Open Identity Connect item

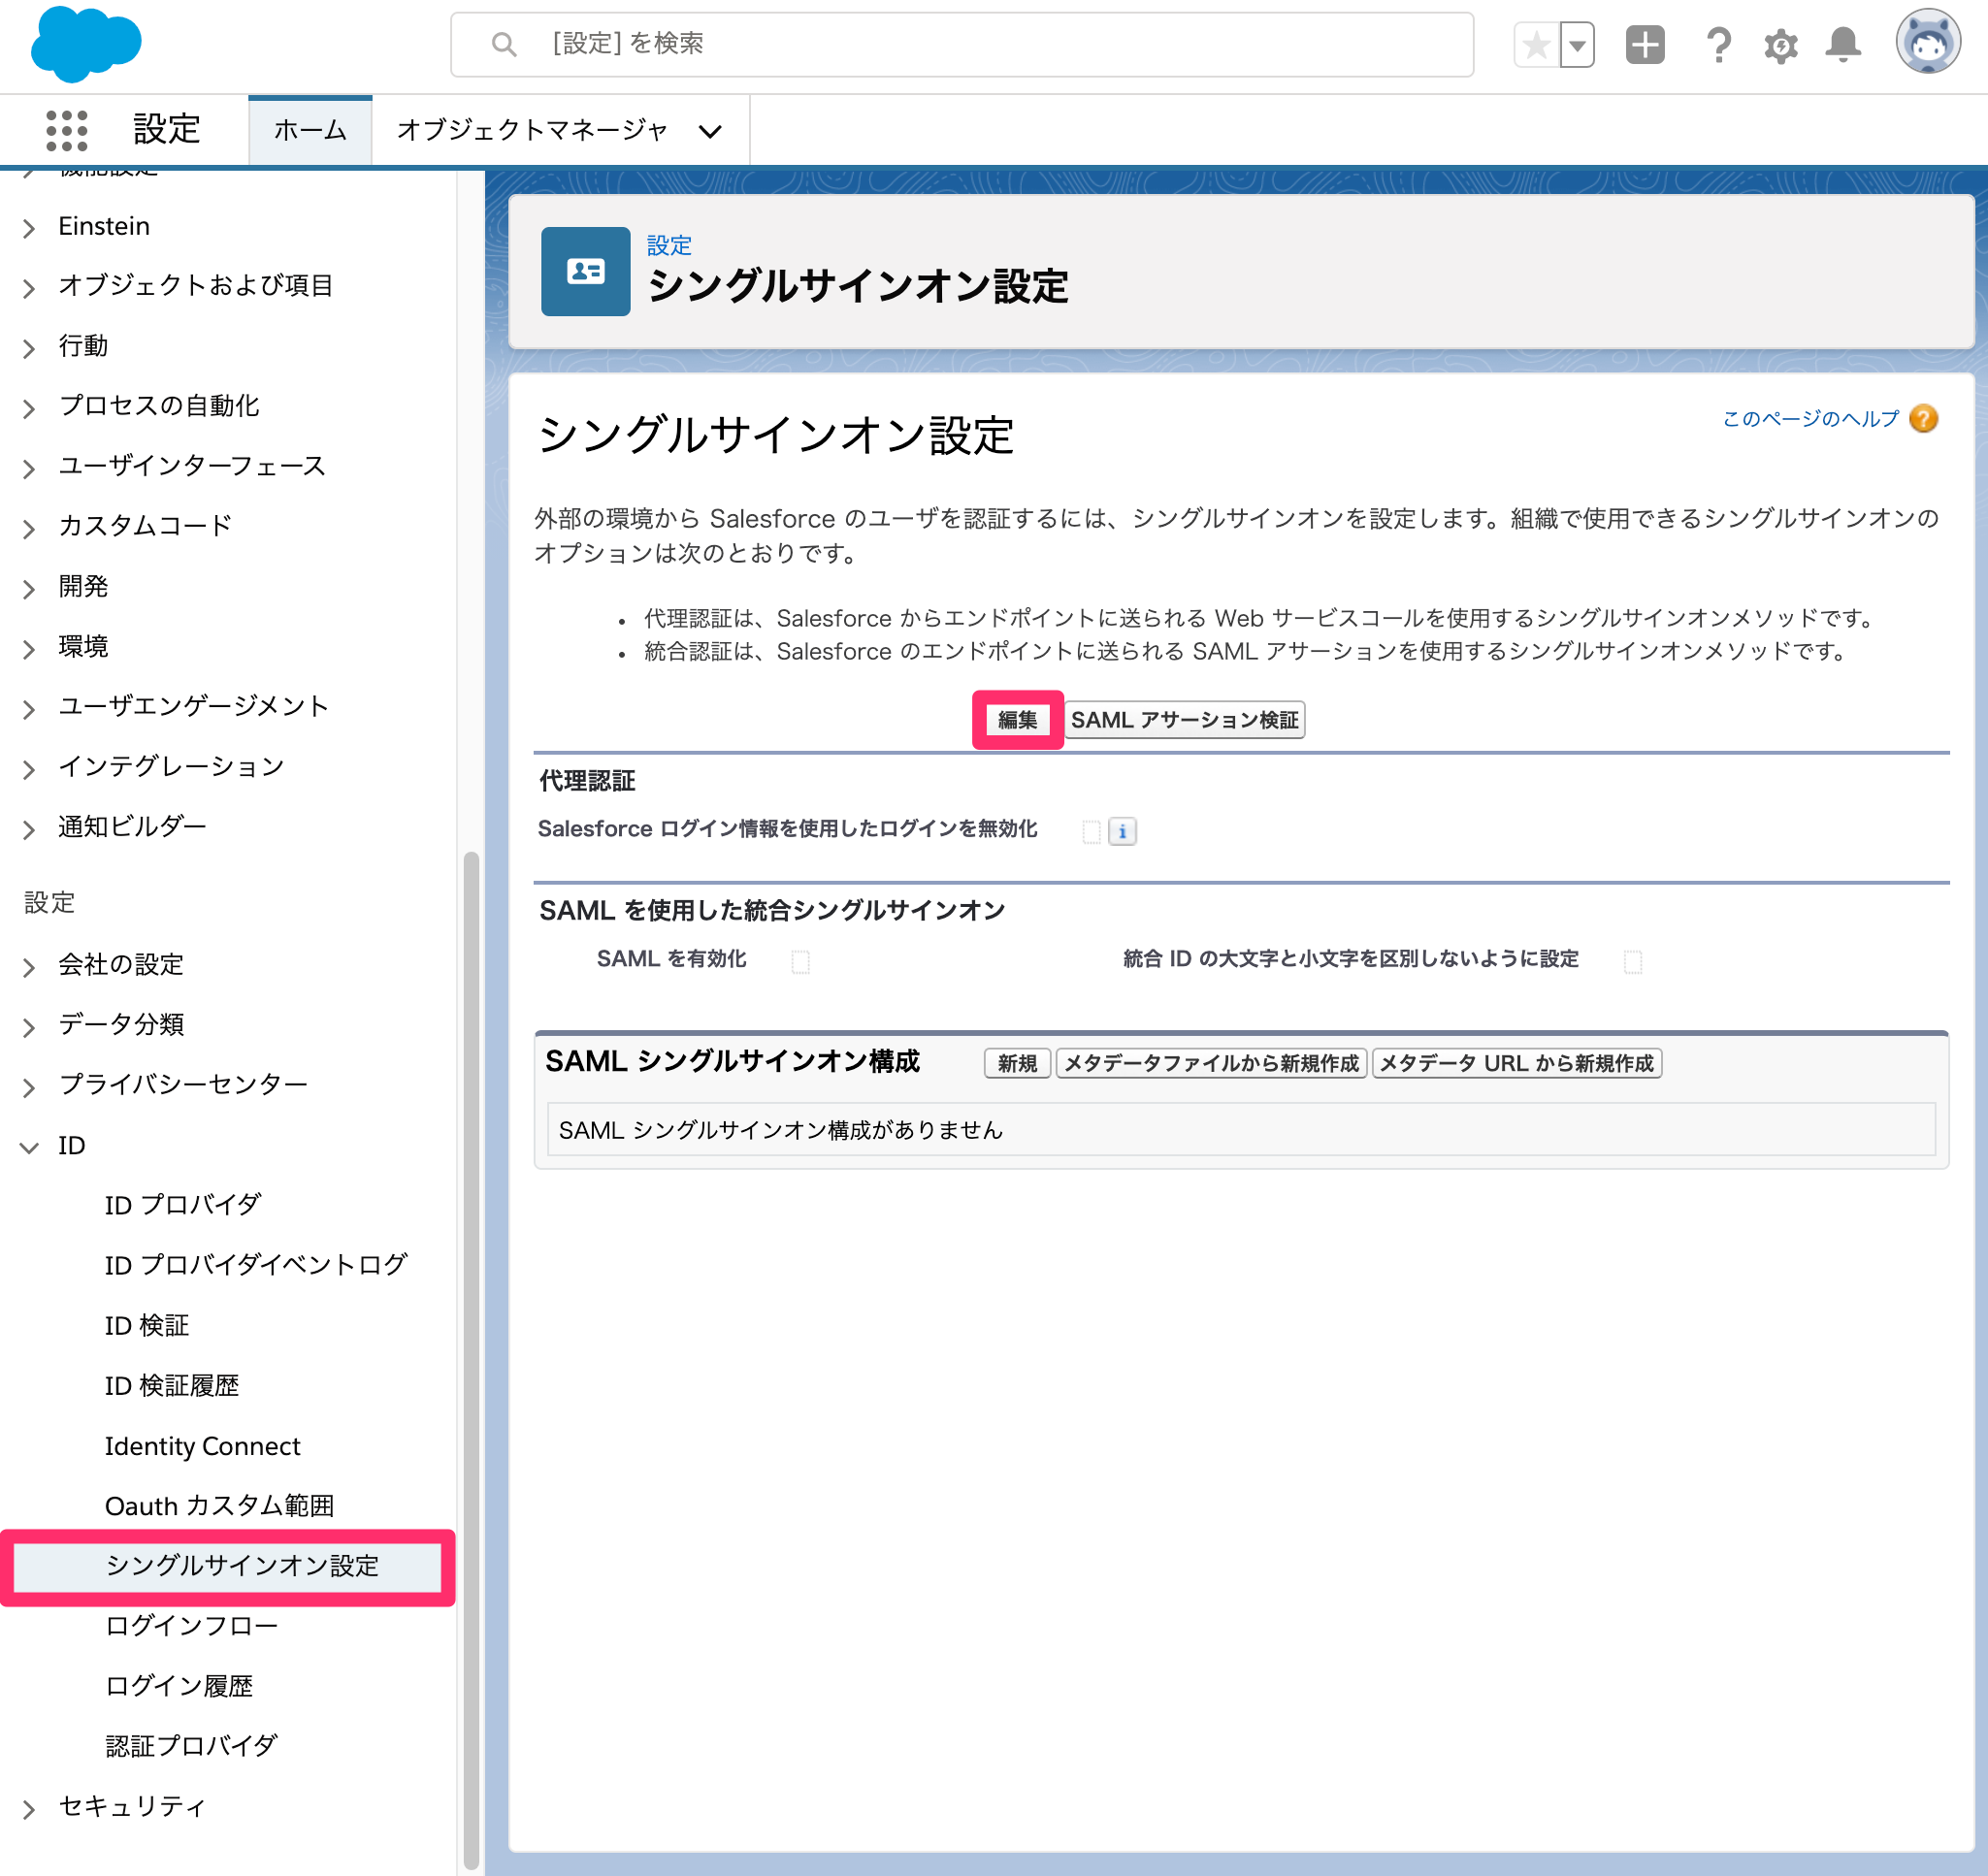pos(202,1446)
